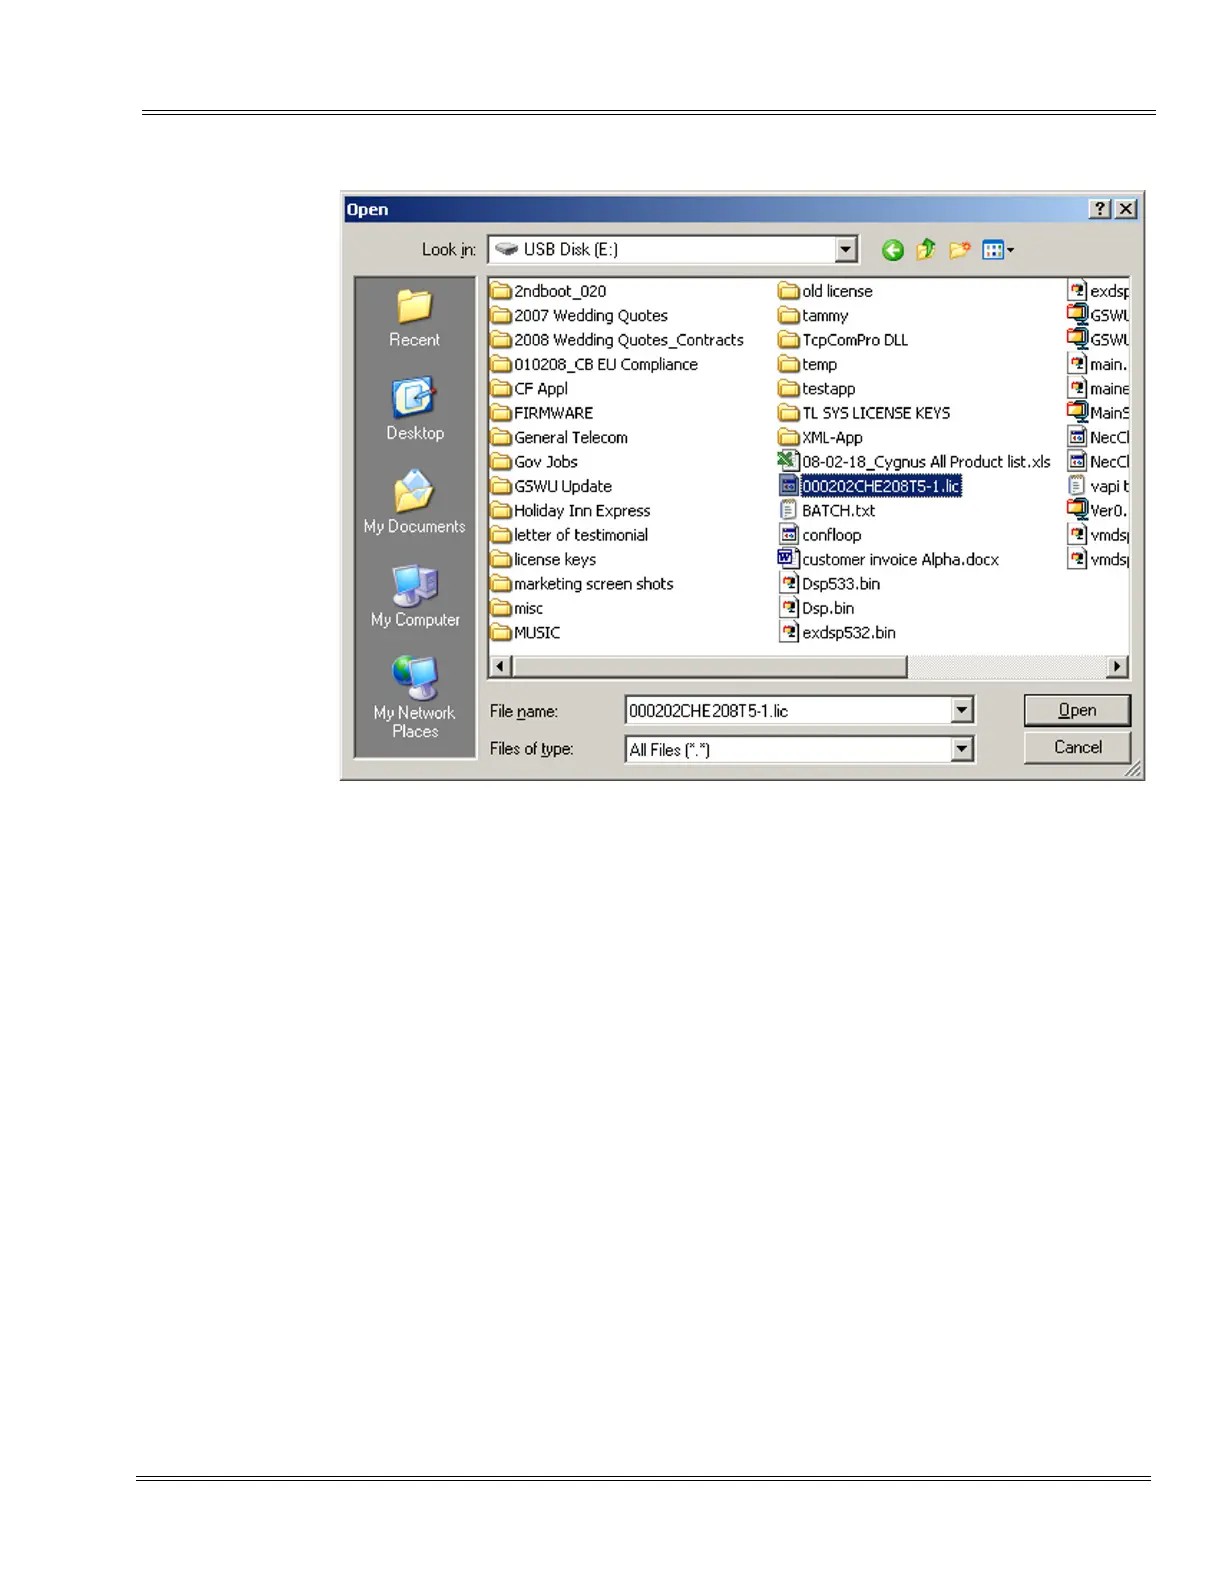Viewport: 1224px width, 1584px height.
Task: Click the horizontal scrollbar thumb
Action: [x=710, y=666]
